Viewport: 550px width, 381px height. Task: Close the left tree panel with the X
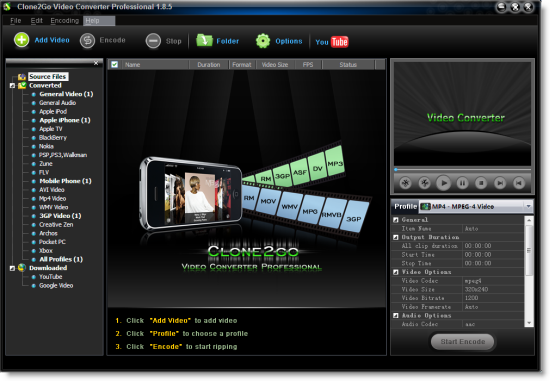pos(96,63)
